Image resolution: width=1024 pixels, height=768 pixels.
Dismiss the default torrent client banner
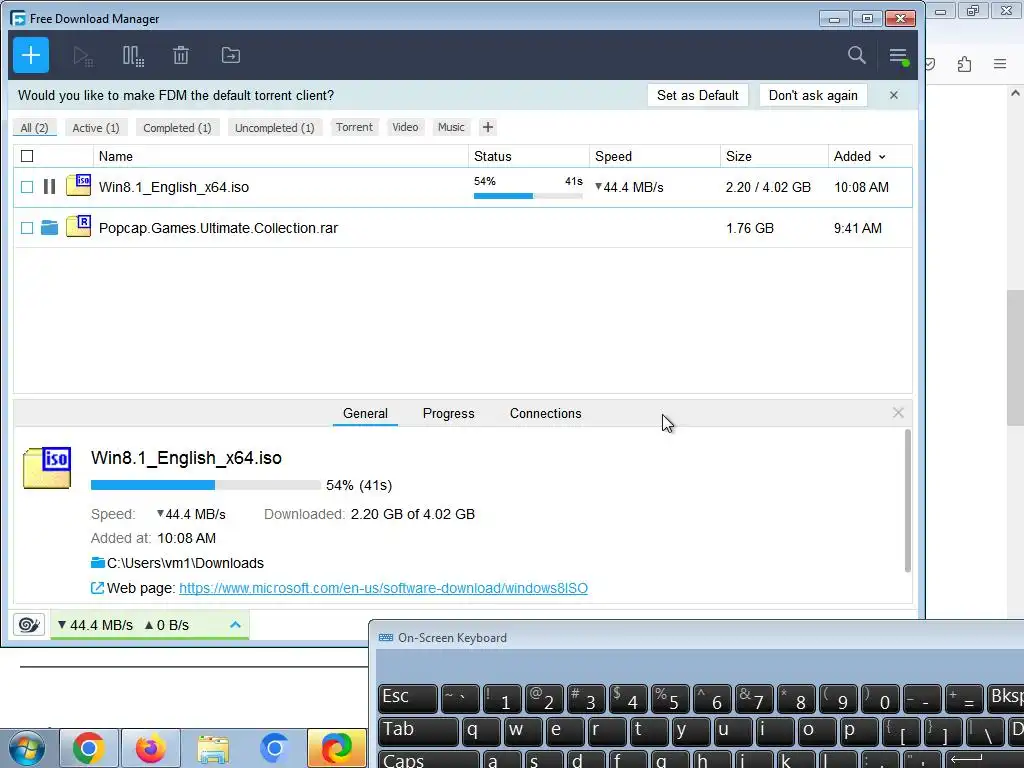tap(894, 95)
